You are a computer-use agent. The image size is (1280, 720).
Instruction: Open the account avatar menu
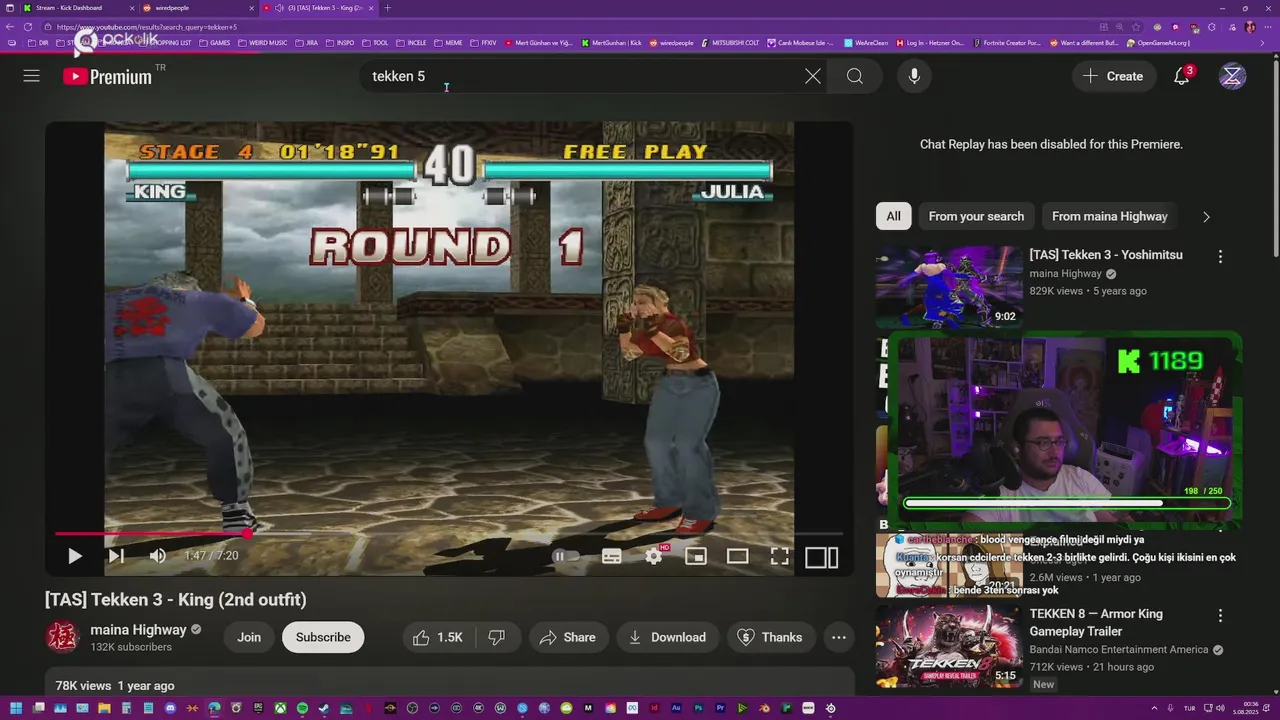pos(1233,76)
